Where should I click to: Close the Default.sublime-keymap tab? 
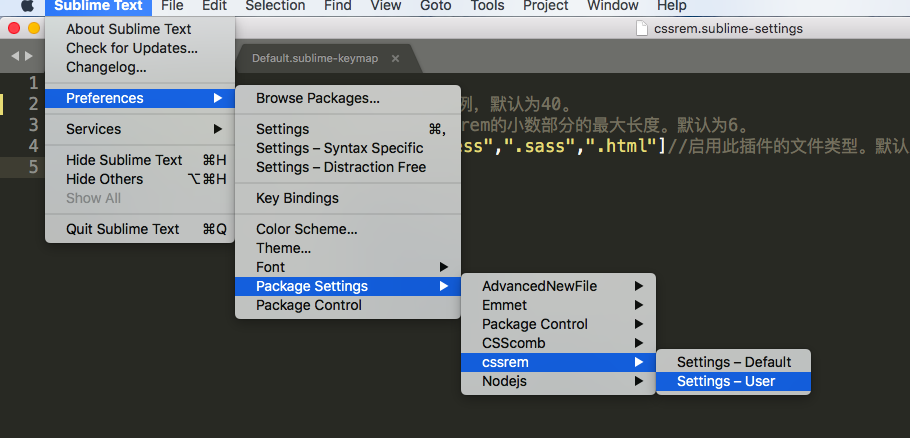tap(395, 59)
